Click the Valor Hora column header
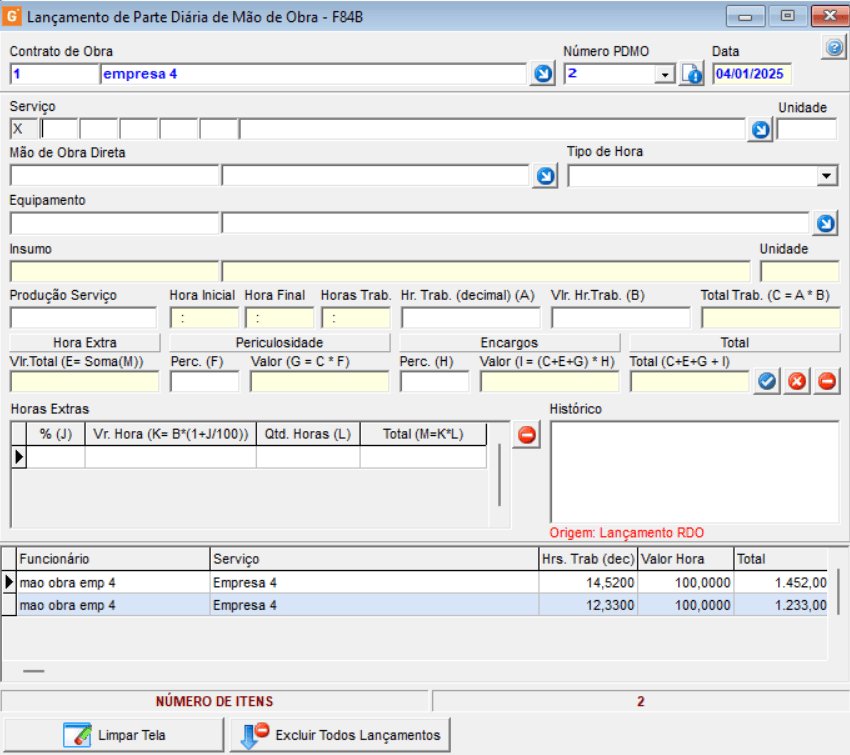This screenshot has height=755, width=850. [x=686, y=559]
